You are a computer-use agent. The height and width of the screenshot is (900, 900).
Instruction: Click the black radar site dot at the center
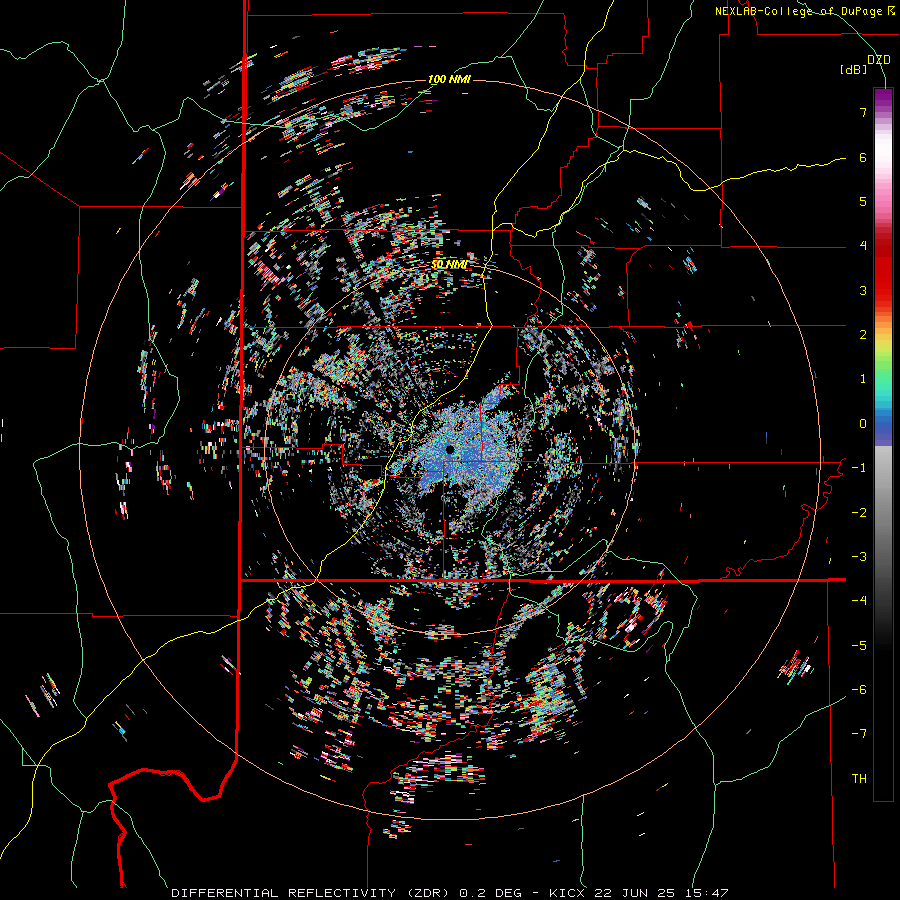450,449
